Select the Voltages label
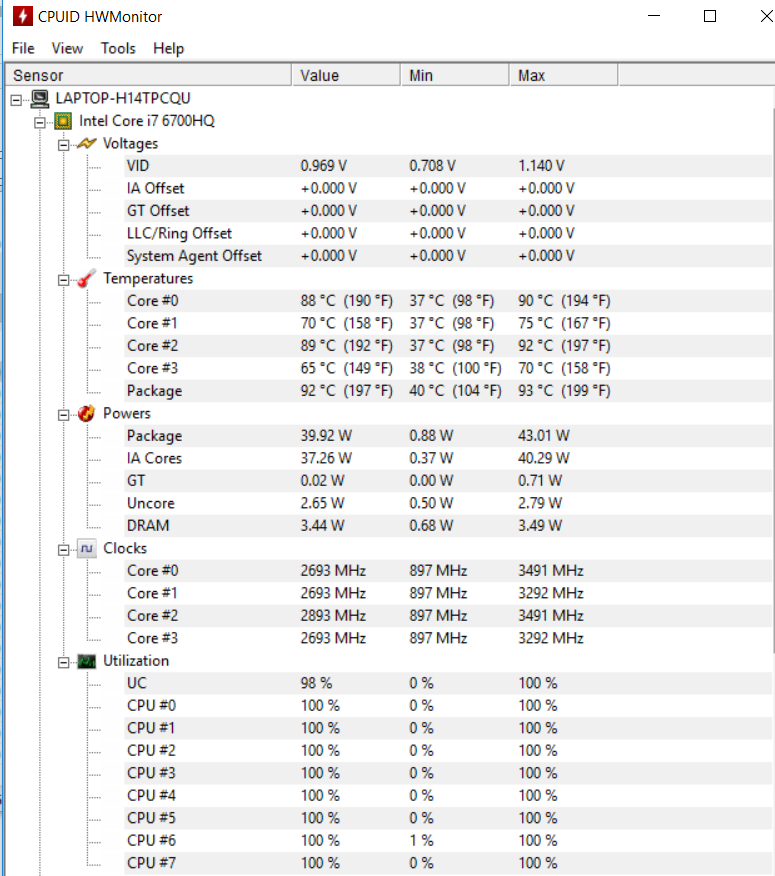The image size is (775, 876). (x=130, y=144)
